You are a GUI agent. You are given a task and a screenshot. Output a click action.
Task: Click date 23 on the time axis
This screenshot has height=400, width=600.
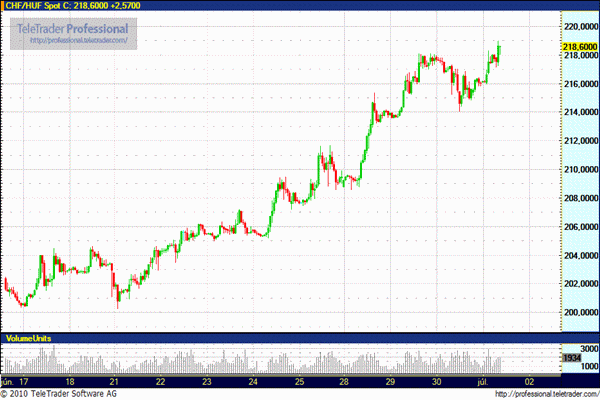coord(207,382)
